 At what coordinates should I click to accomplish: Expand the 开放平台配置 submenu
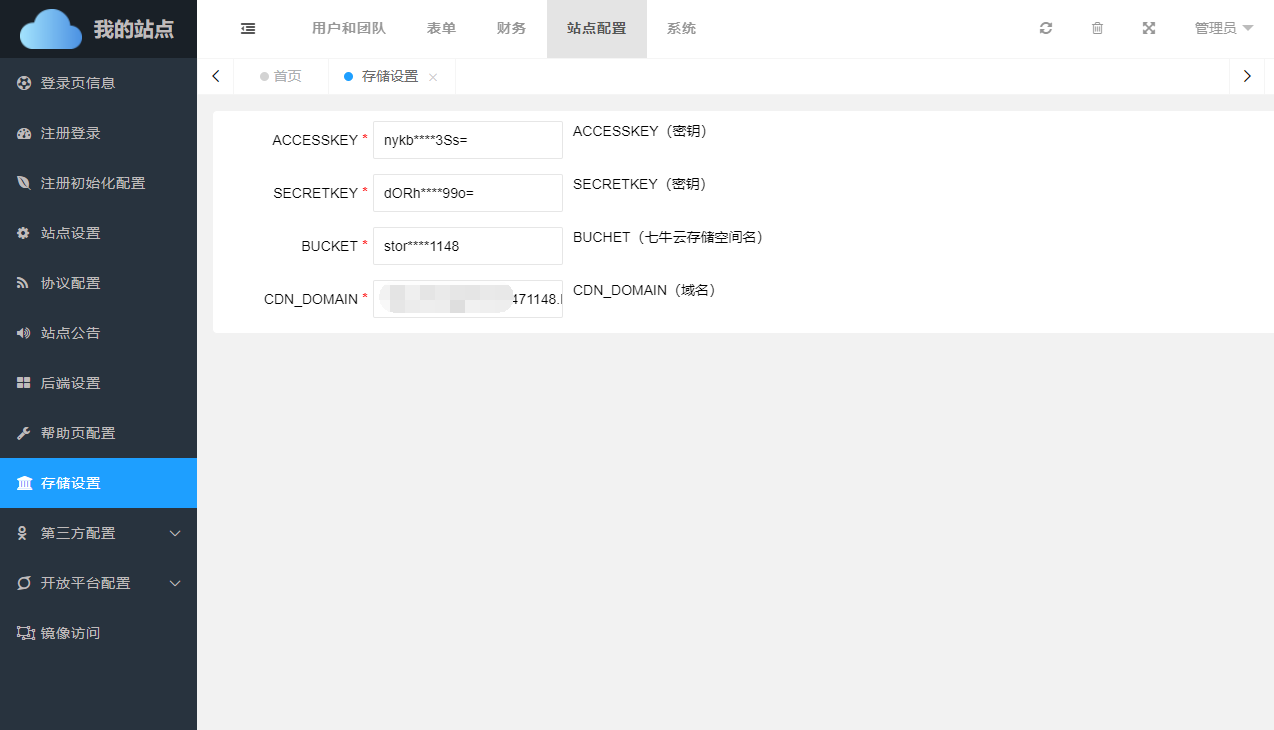(98, 583)
